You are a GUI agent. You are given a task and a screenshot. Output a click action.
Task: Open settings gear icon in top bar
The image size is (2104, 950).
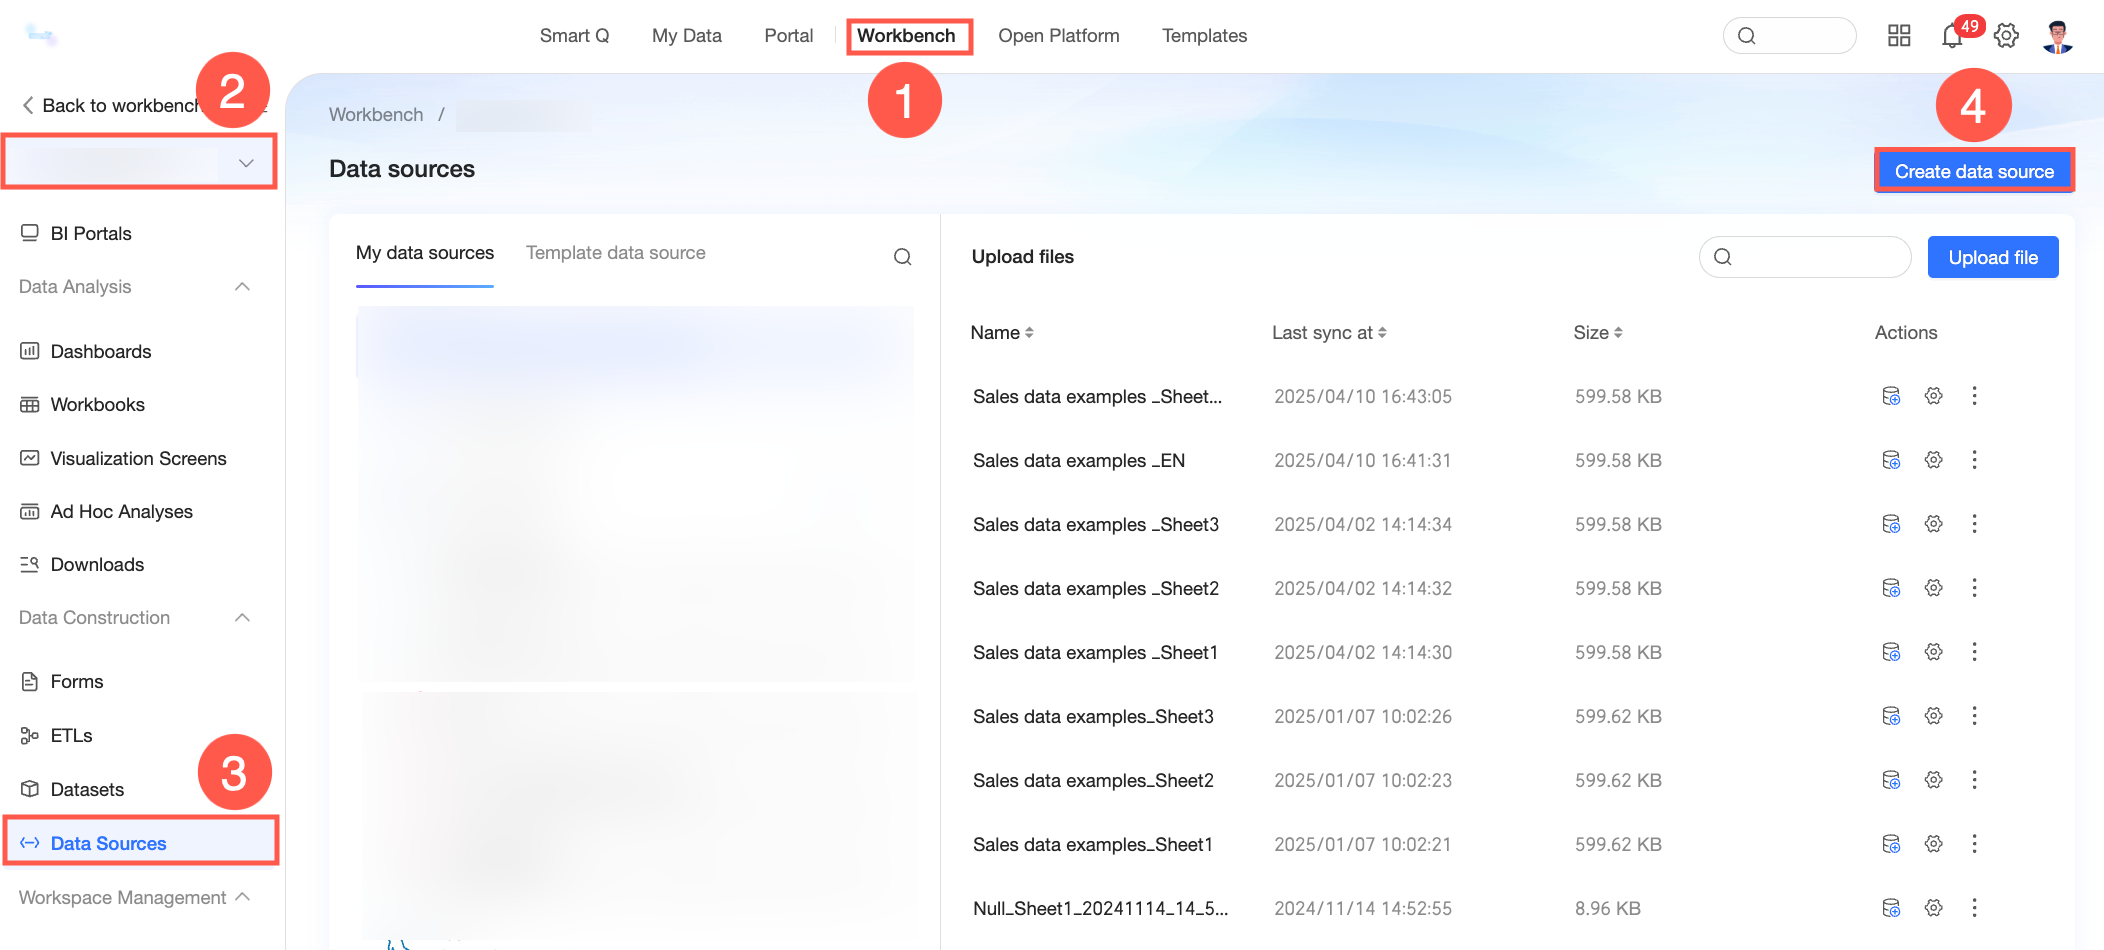tap(2006, 36)
